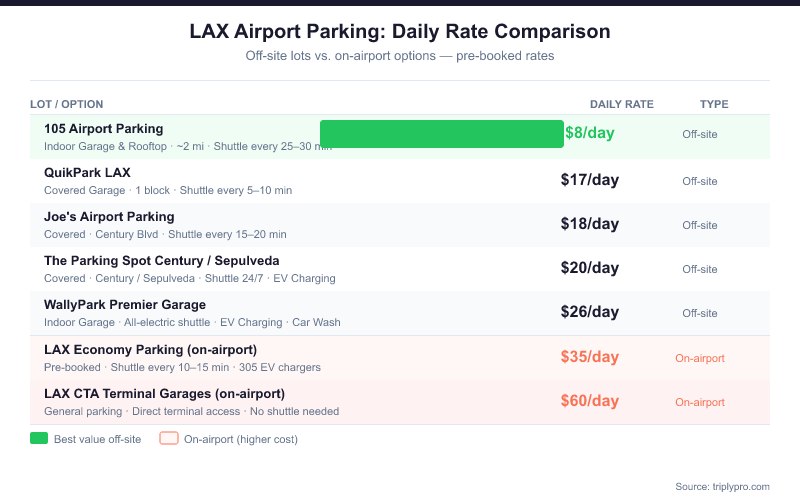Choose The Parking Spot Century / Sepulveda
Image resolution: width=800 pixels, height=500 pixels.
pyautogui.click(x=162, y=261)
